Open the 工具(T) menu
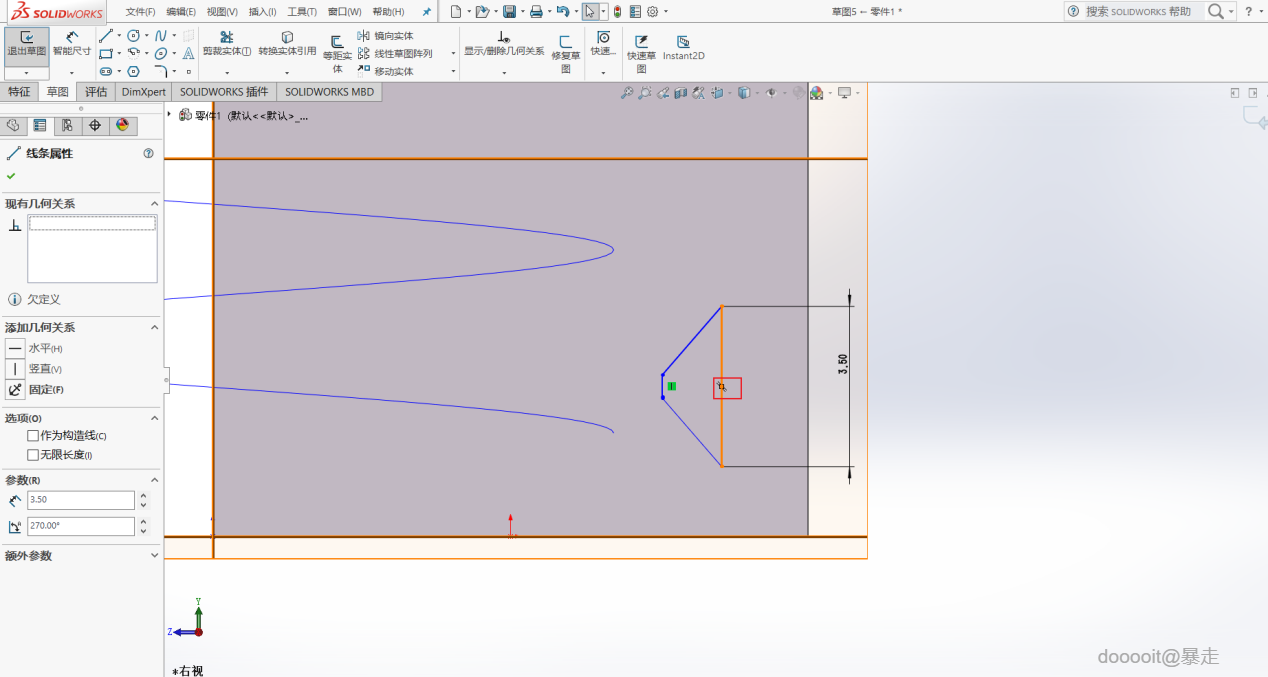 click(x=302, y=12)
